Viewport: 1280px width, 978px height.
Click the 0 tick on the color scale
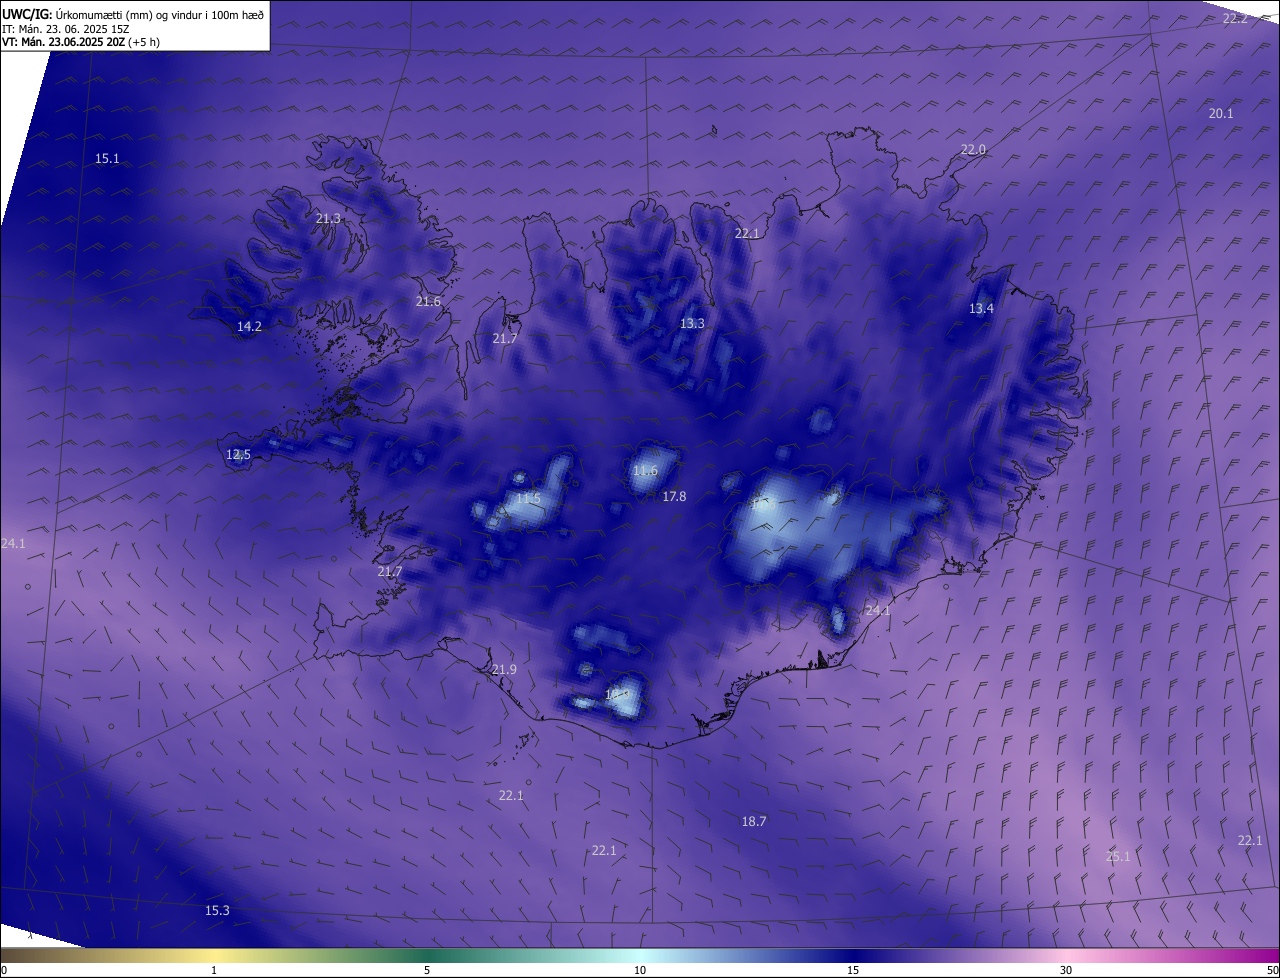tap(4, 970)
